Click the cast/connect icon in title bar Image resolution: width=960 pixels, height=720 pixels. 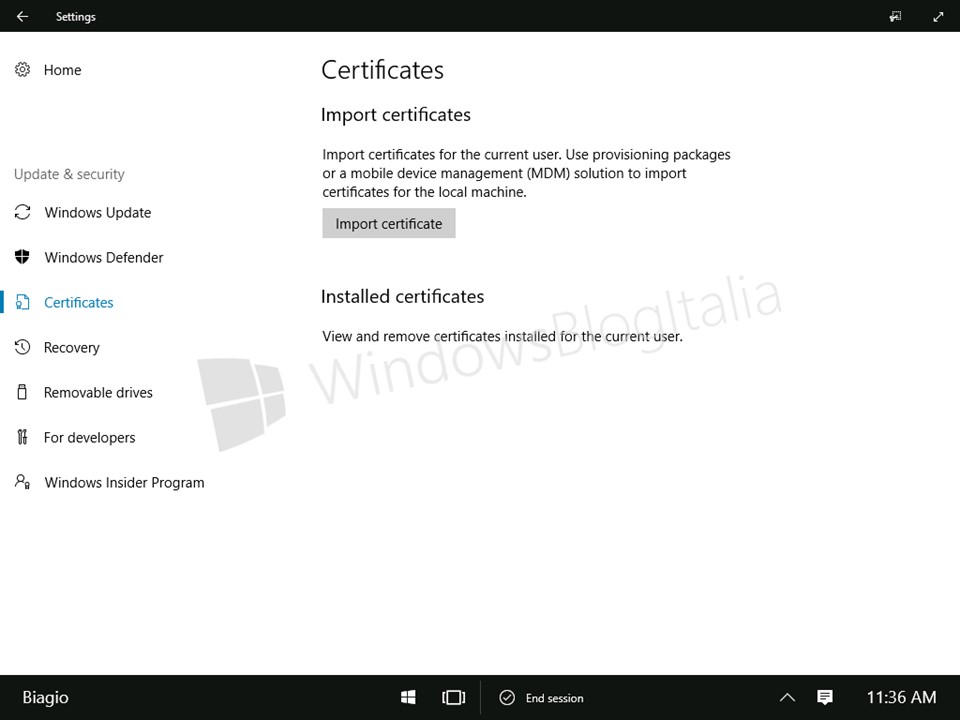895,17
